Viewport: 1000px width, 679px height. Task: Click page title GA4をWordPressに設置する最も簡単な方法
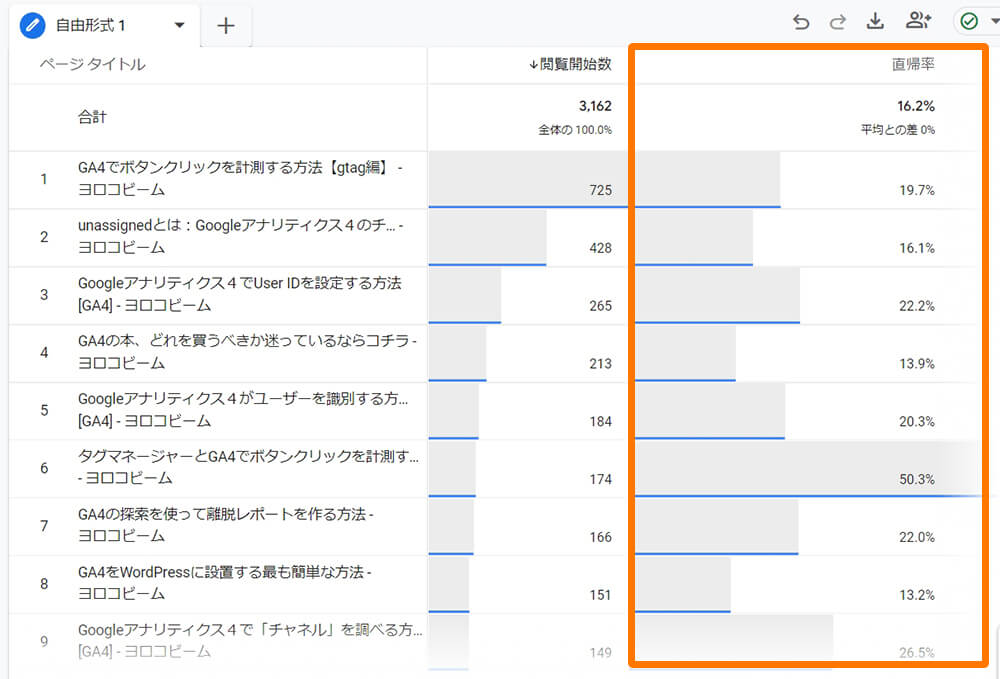coord(225,583)
